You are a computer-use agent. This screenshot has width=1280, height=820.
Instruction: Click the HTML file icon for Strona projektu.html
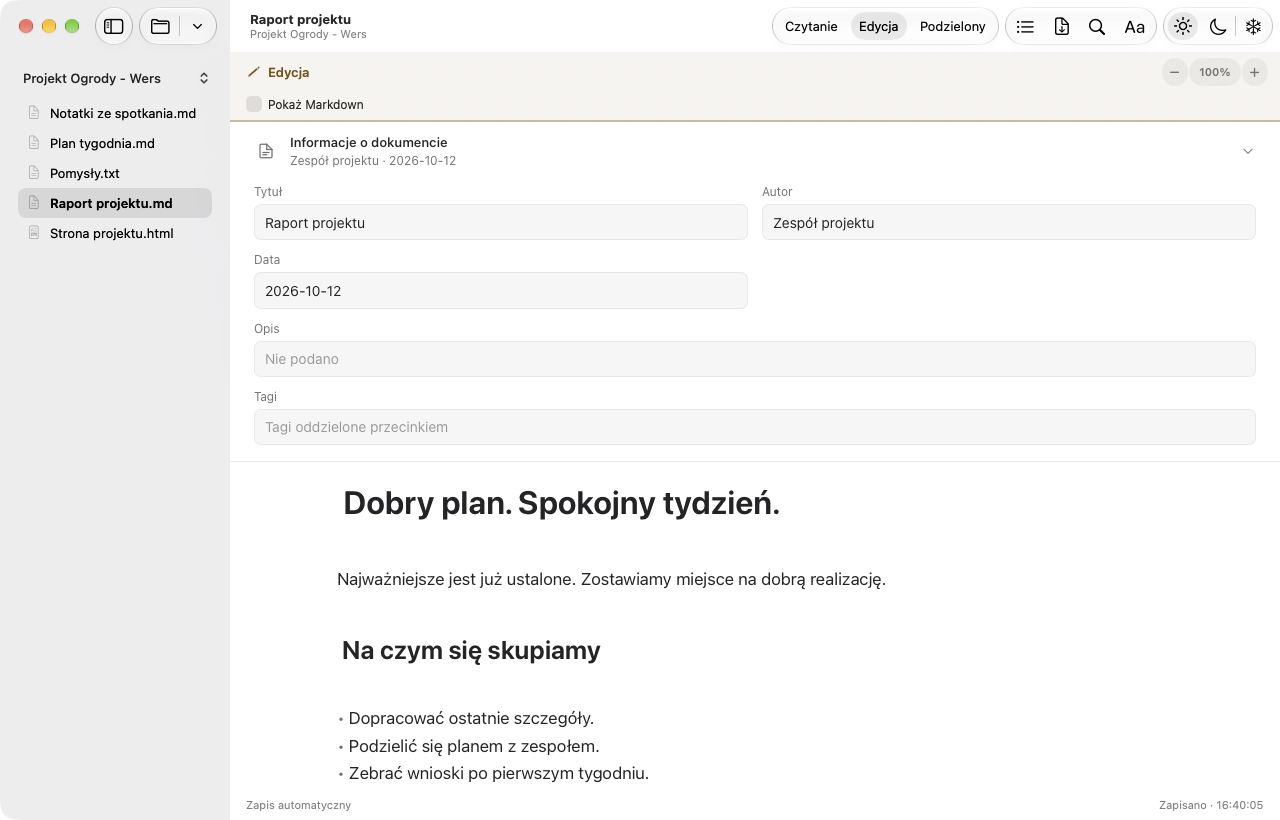coord(34,233)
